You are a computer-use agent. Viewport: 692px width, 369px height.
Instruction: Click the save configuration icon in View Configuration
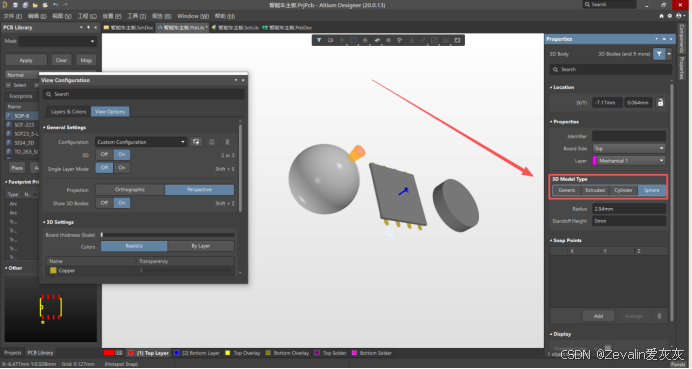[211, 142]
